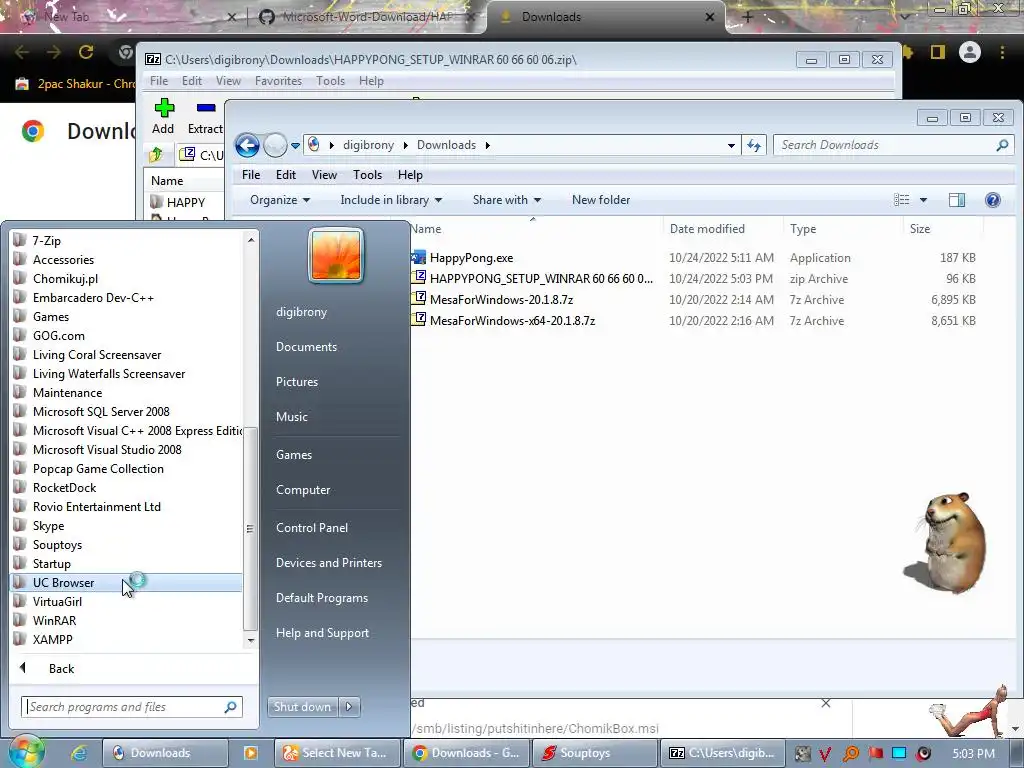
Task: Open Include in library dropdown
Action: tap(391, 200)
